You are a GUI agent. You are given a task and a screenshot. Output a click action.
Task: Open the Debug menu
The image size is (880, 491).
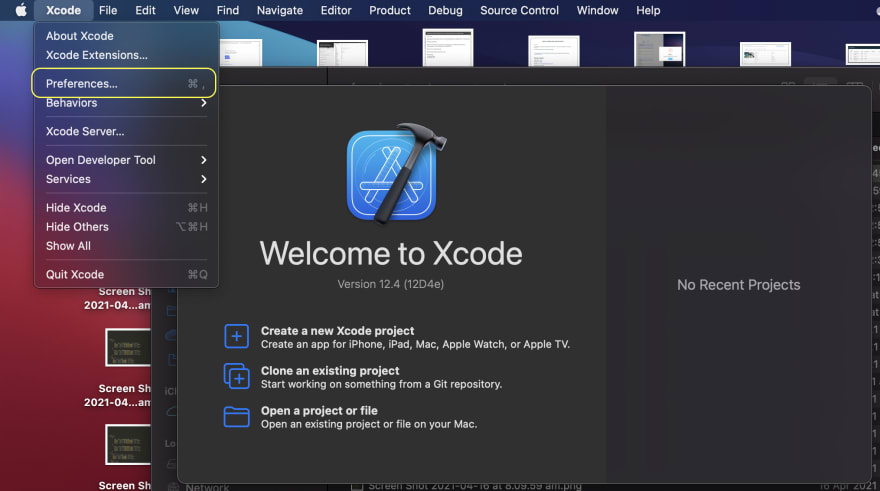(x=445, y=10)
